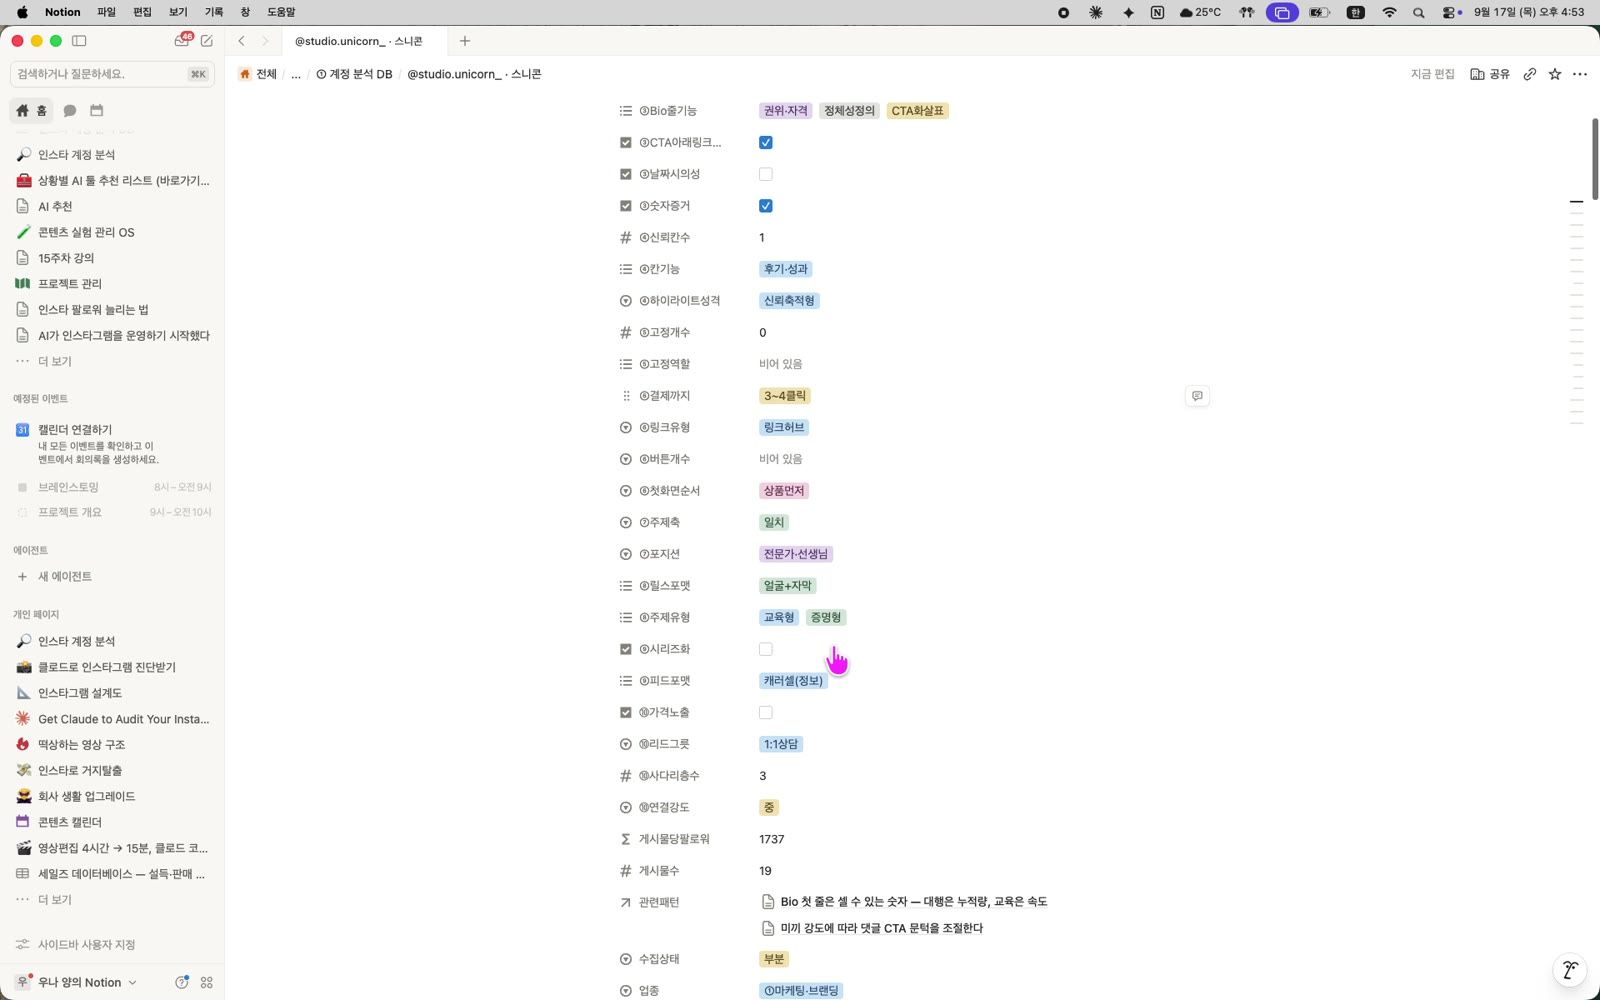Open help icon at sidebar bottom

tap(182, 983)
